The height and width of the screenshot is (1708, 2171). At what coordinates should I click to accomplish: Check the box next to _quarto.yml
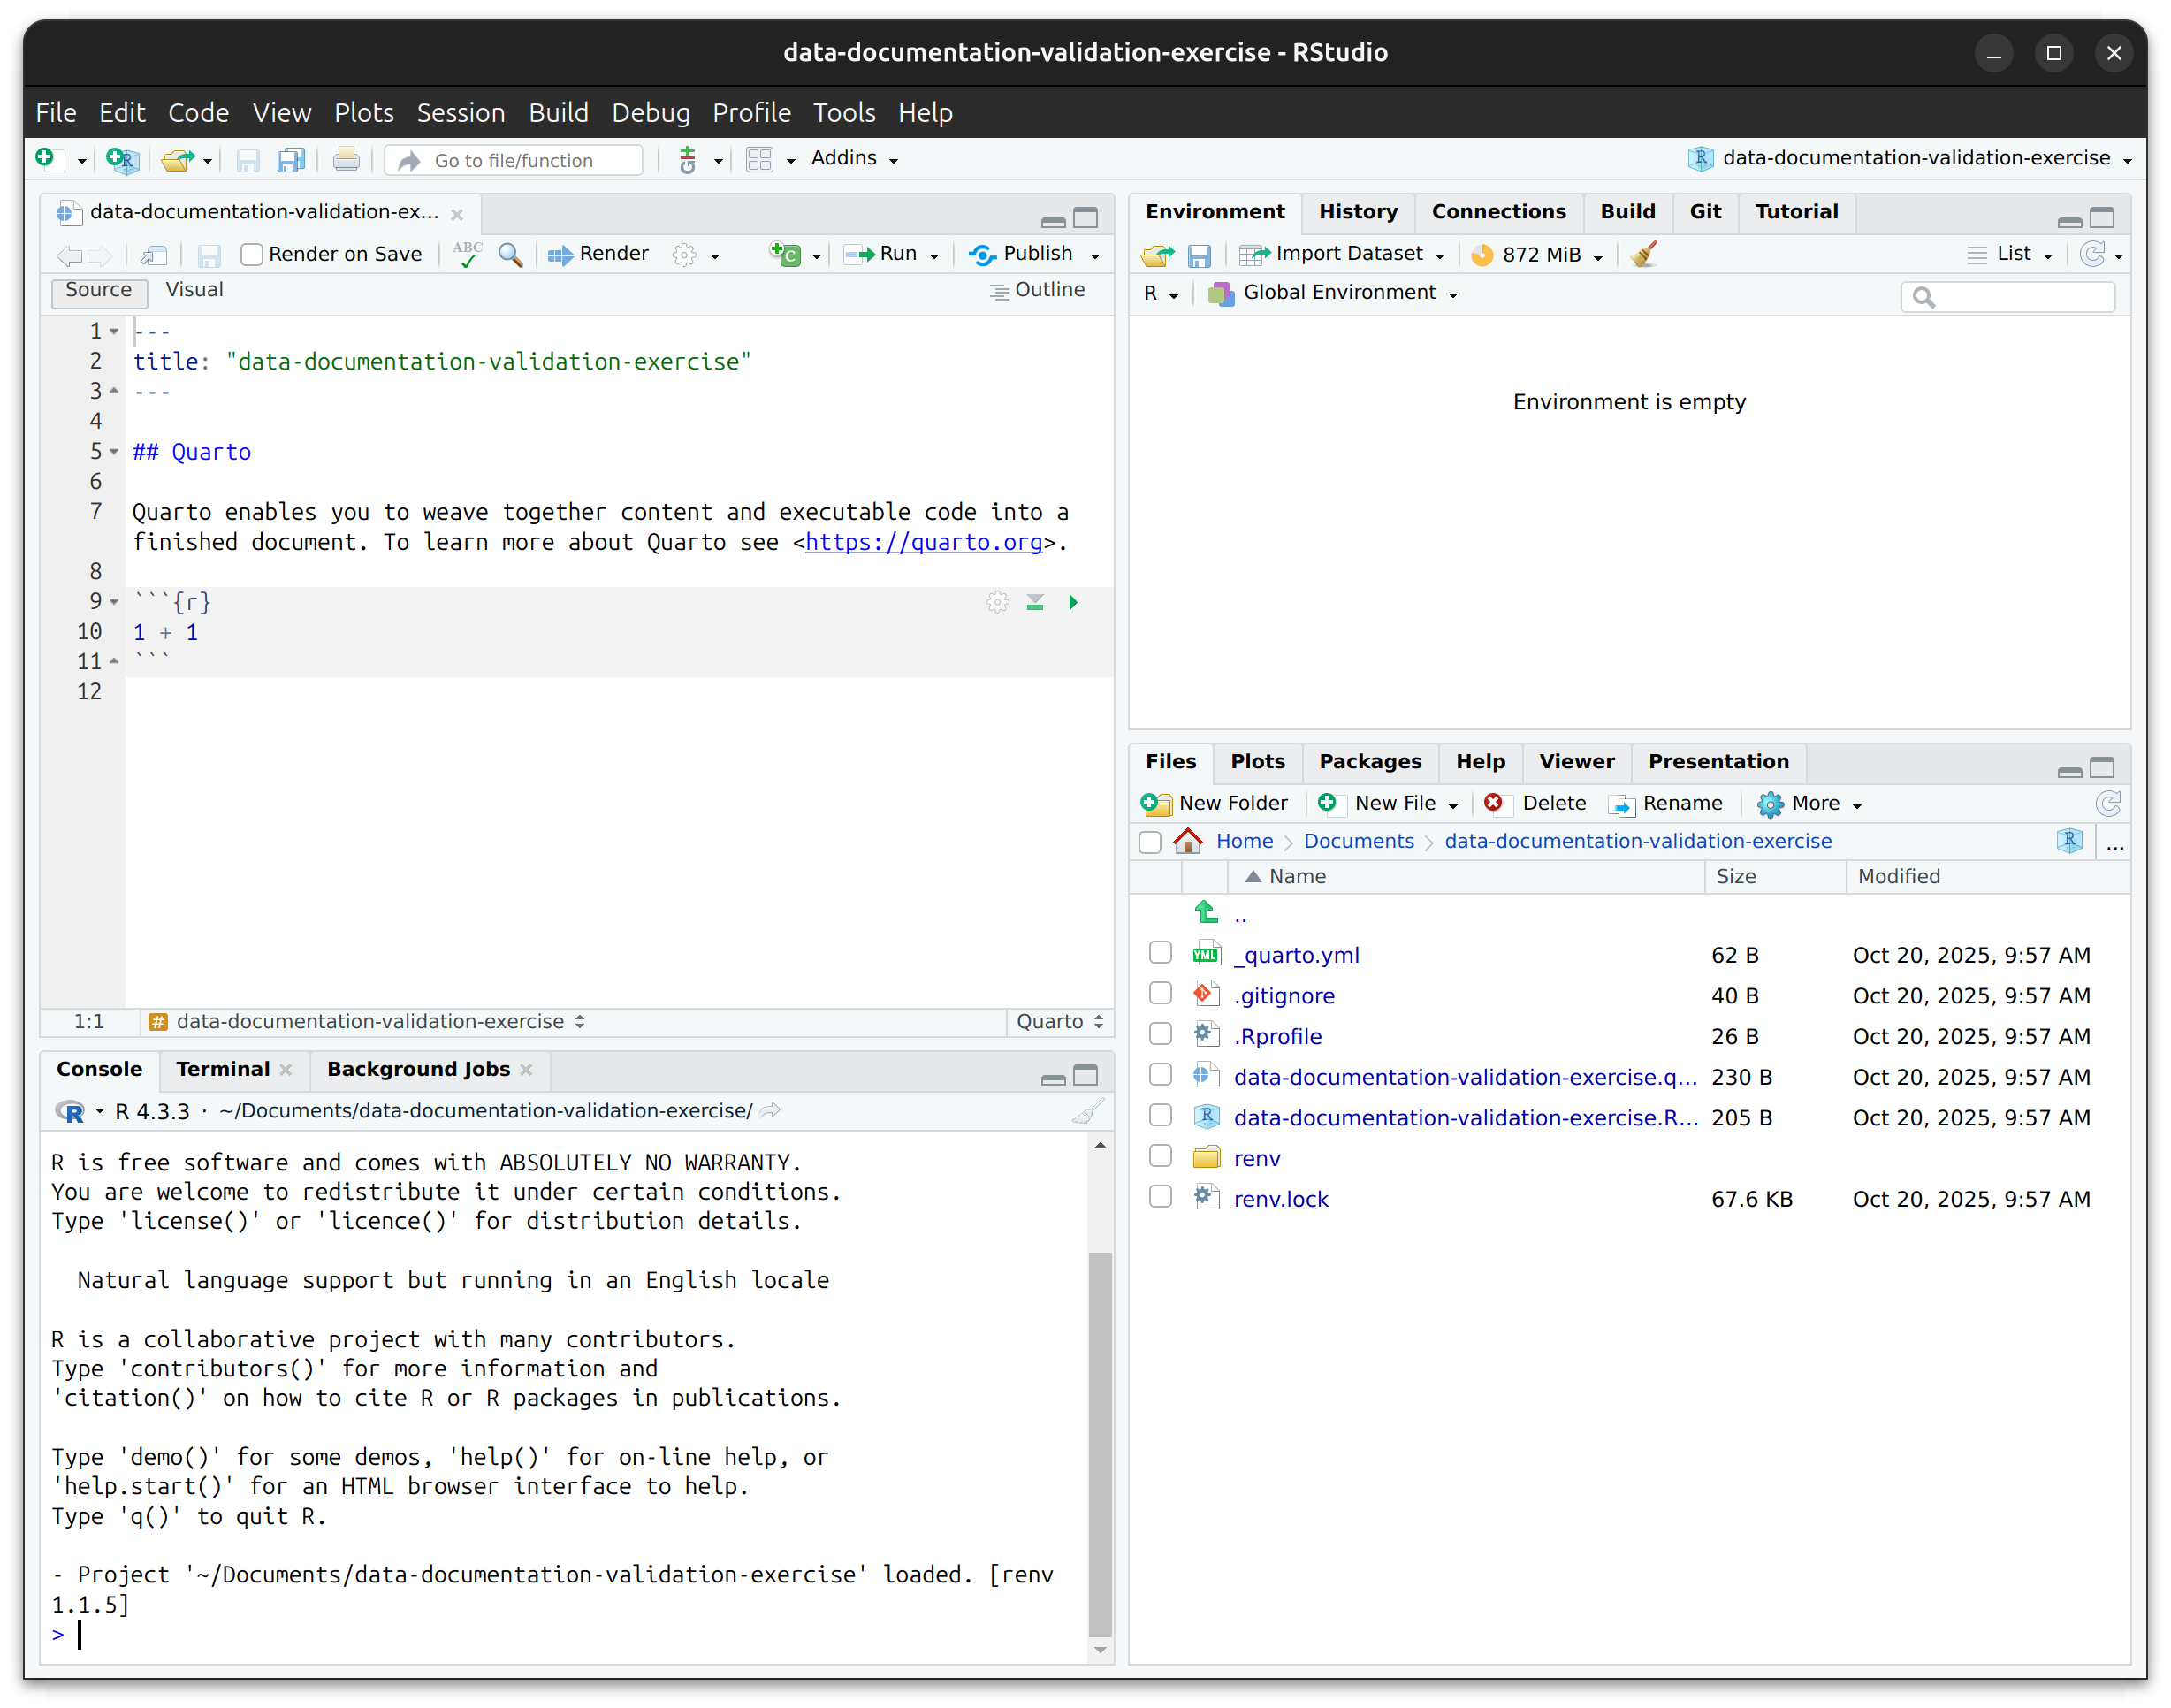click(1160, 953)
